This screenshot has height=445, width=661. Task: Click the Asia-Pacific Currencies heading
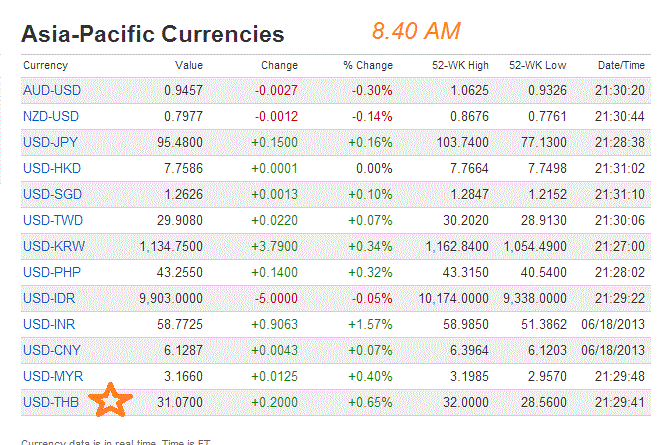tap(152, 35)
